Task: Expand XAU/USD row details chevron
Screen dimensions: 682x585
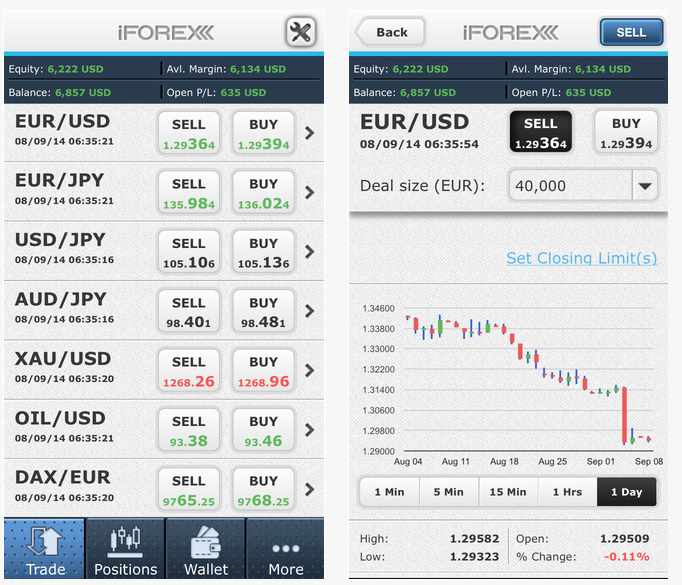Action: 309,371
